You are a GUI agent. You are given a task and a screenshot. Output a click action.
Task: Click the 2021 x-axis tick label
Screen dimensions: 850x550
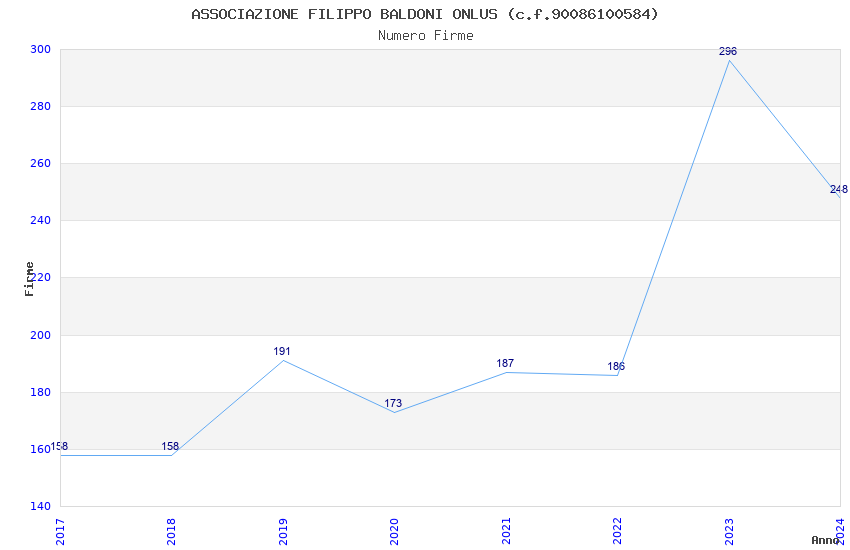tap(506, 532)
